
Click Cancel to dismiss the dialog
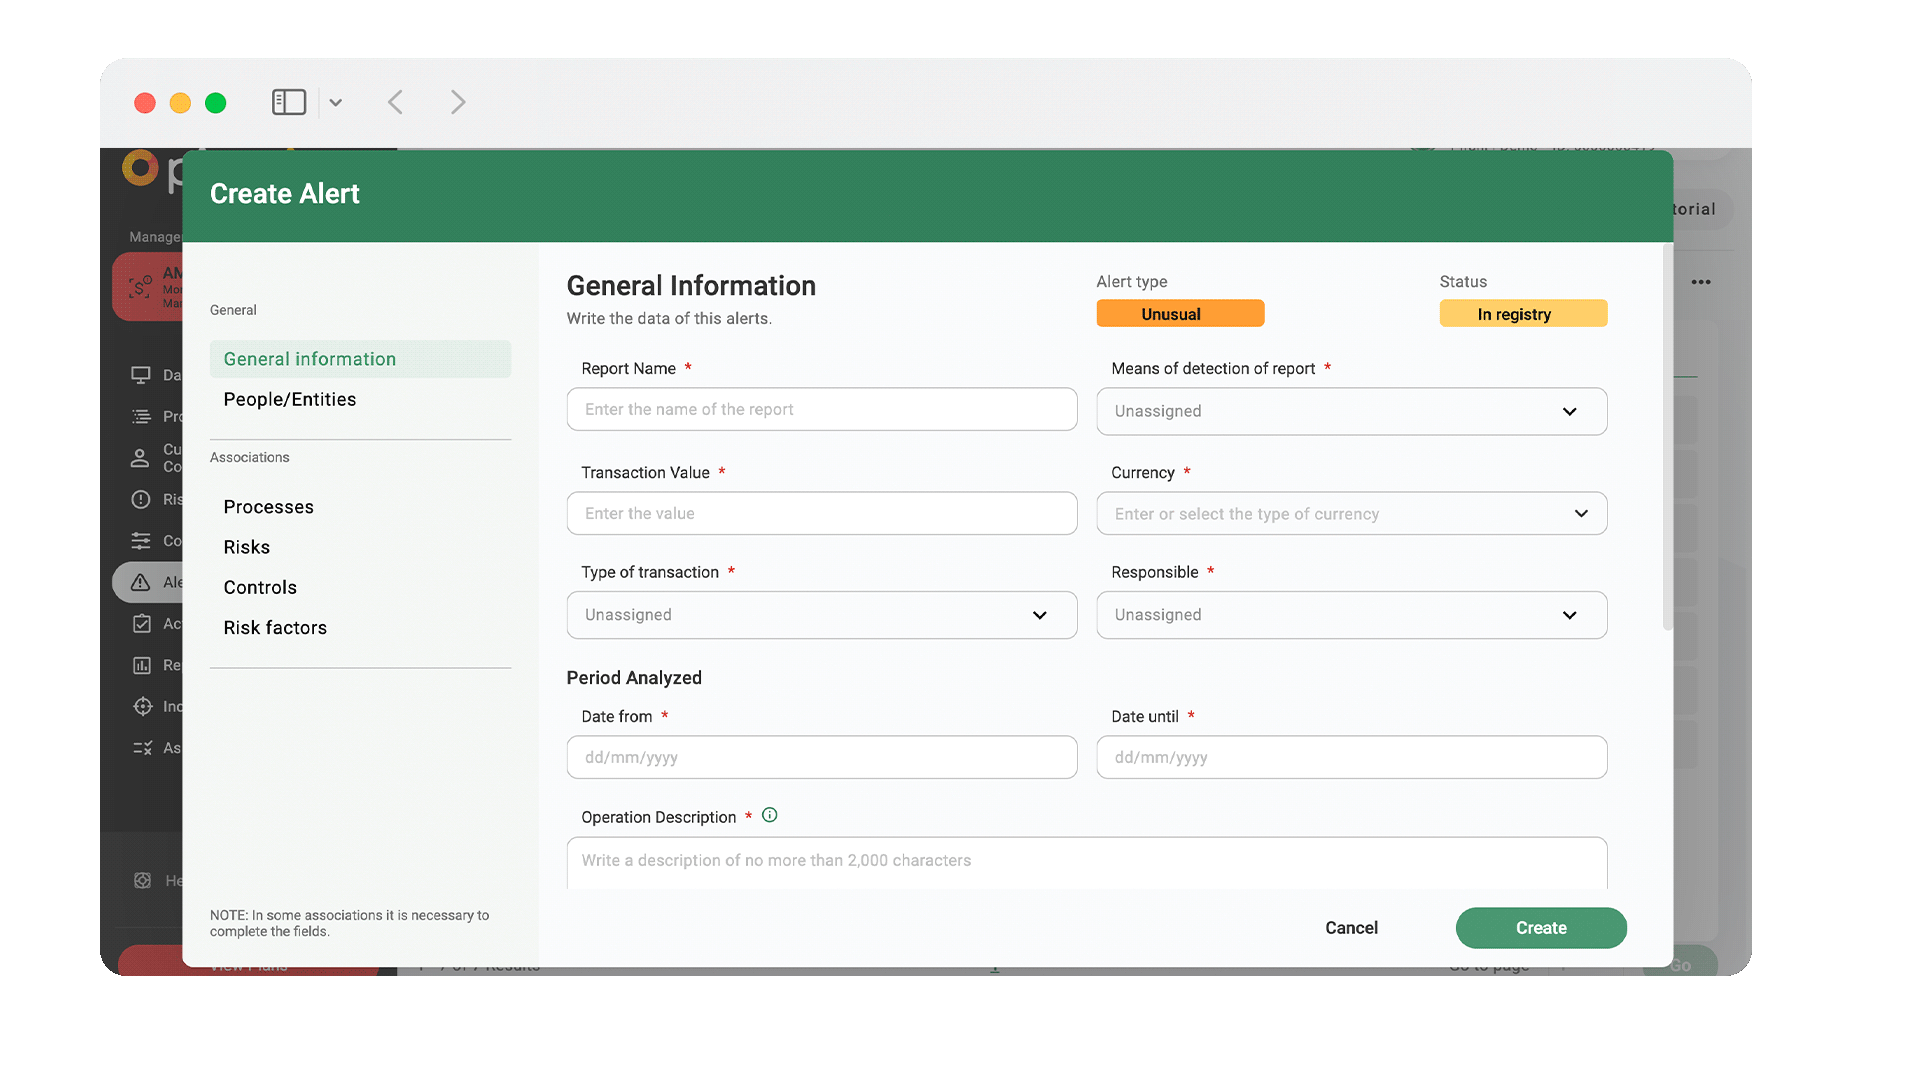click(1351, 928)
